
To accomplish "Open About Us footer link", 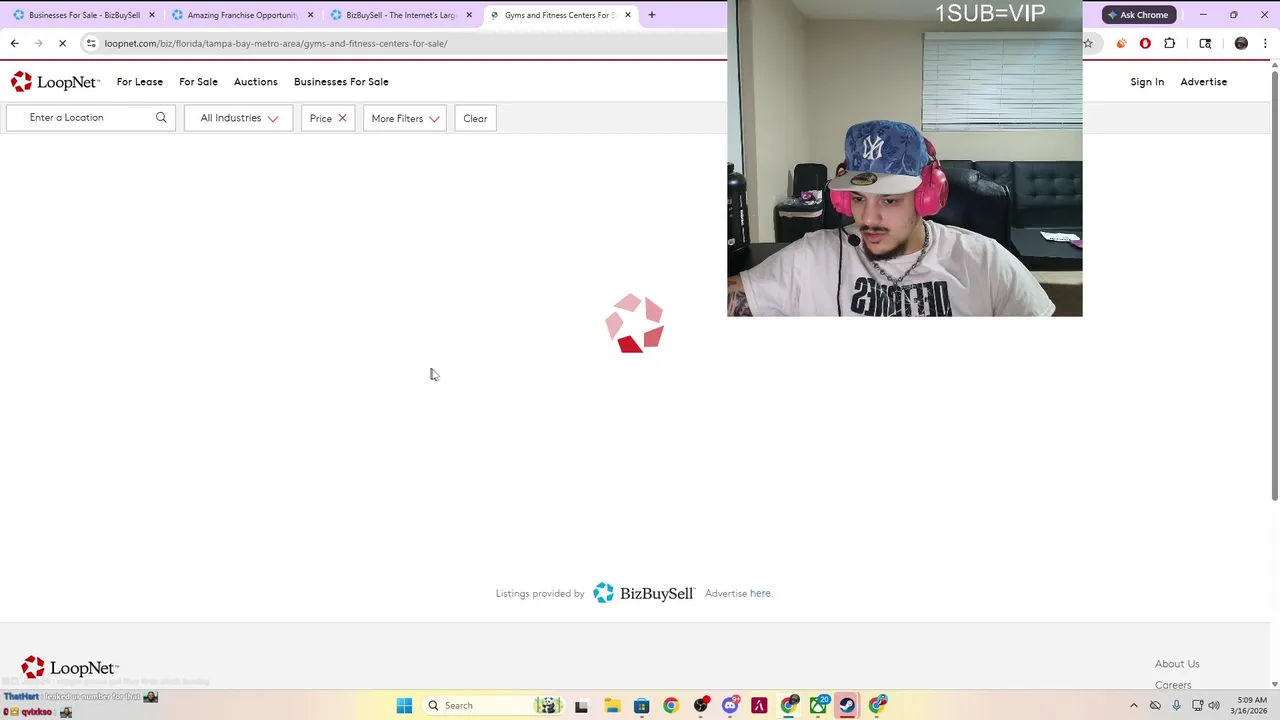I will [1177, 664].
